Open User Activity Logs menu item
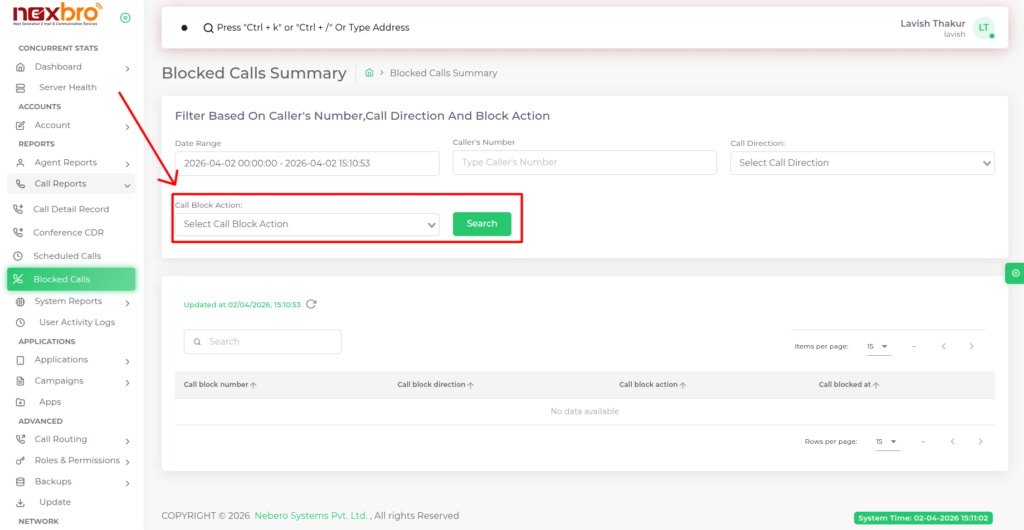The height and width of the screenshot is (530, 1024). (x=76, y=322)
